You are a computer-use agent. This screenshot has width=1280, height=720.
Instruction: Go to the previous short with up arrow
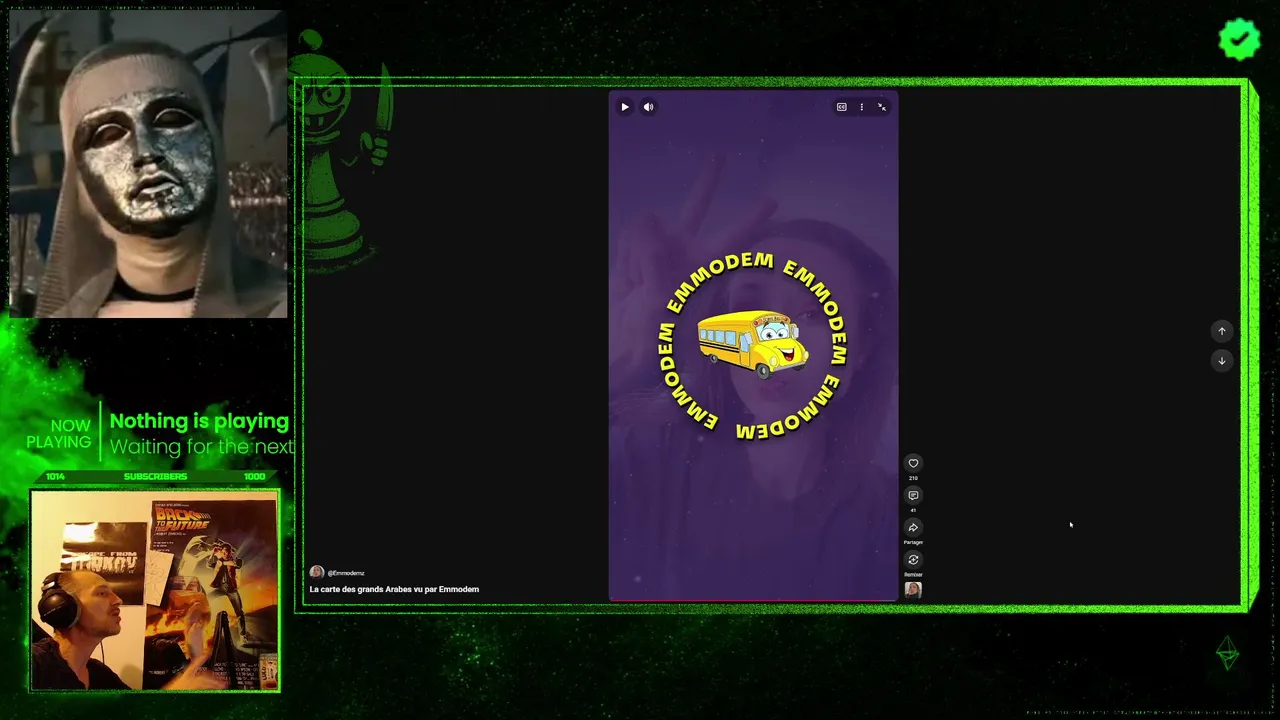(1221, 331)
